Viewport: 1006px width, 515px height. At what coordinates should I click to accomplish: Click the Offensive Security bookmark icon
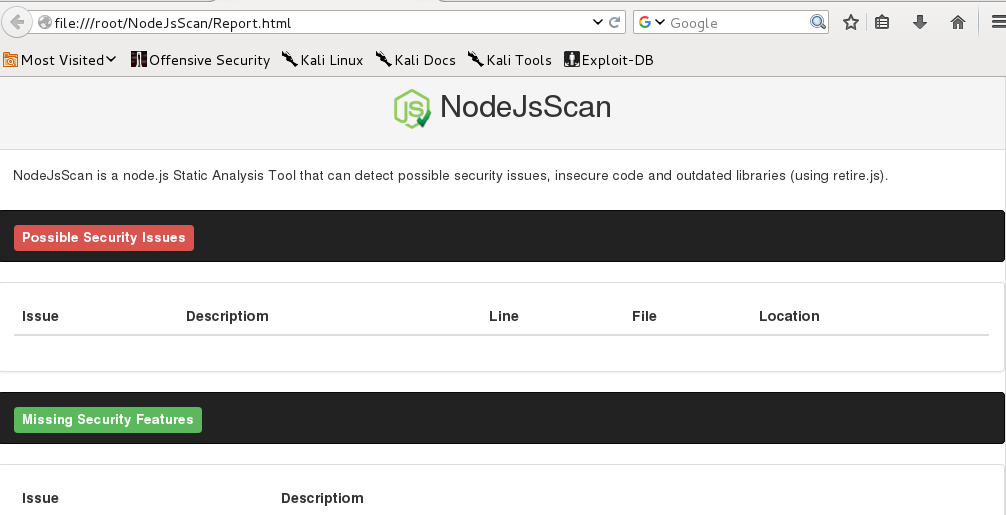139,60
